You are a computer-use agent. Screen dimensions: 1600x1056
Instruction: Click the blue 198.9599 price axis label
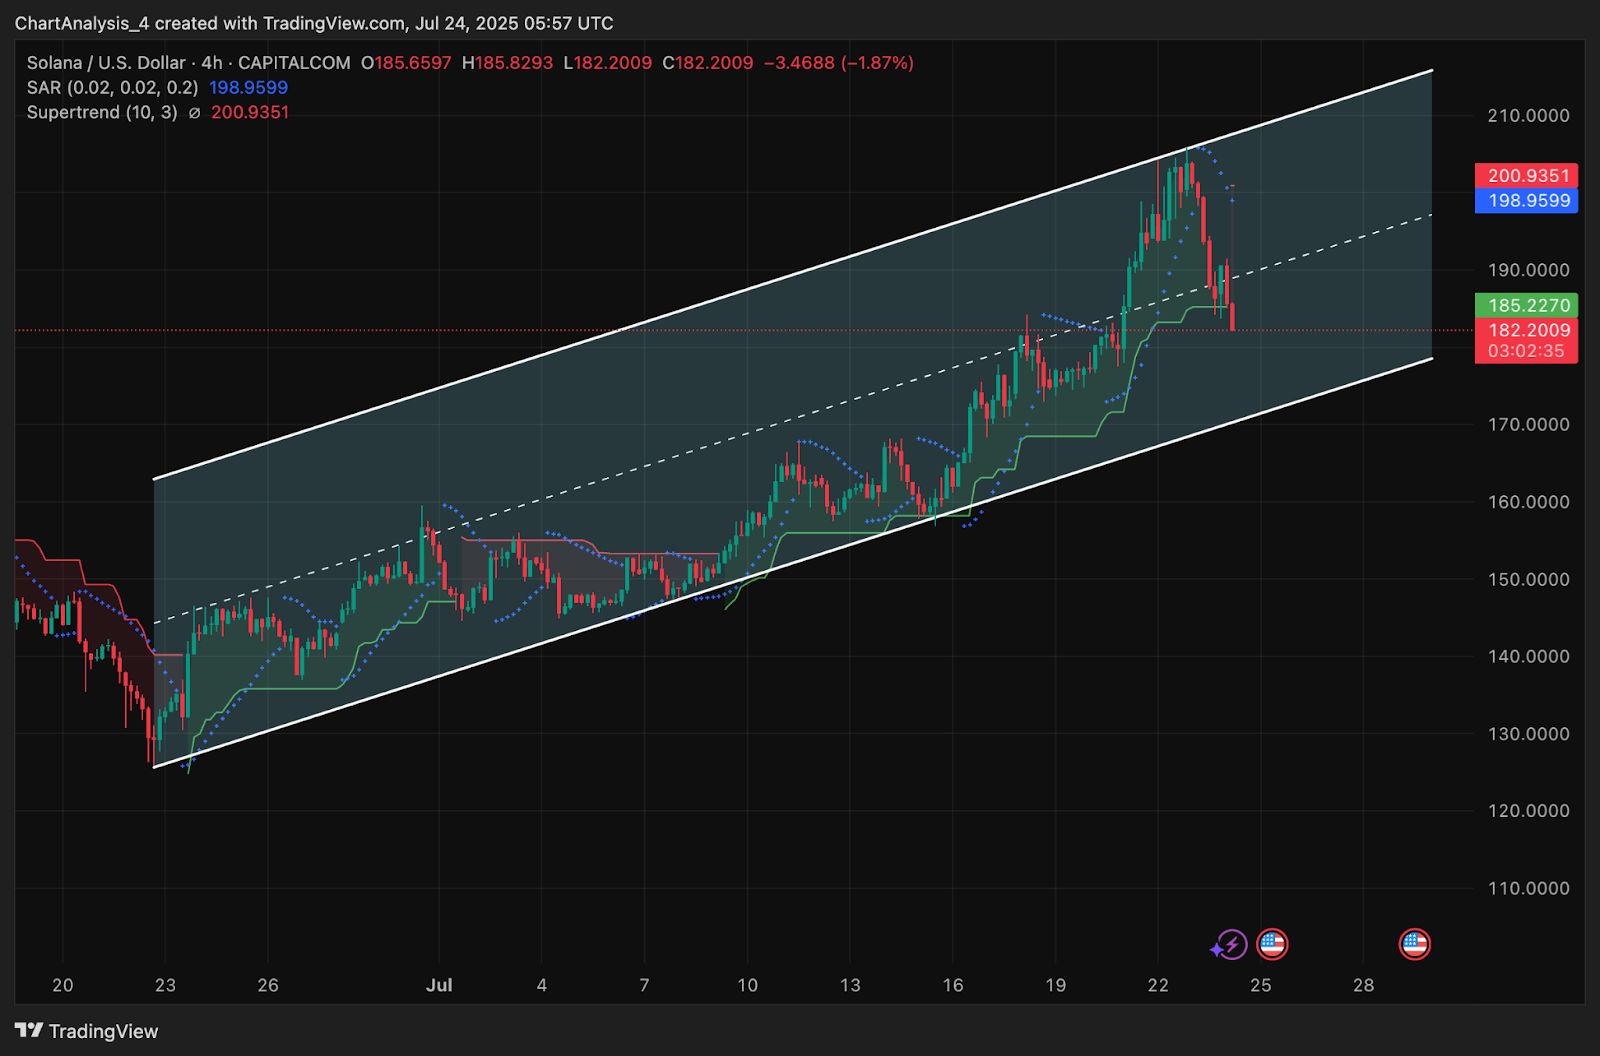(1526, 200)
